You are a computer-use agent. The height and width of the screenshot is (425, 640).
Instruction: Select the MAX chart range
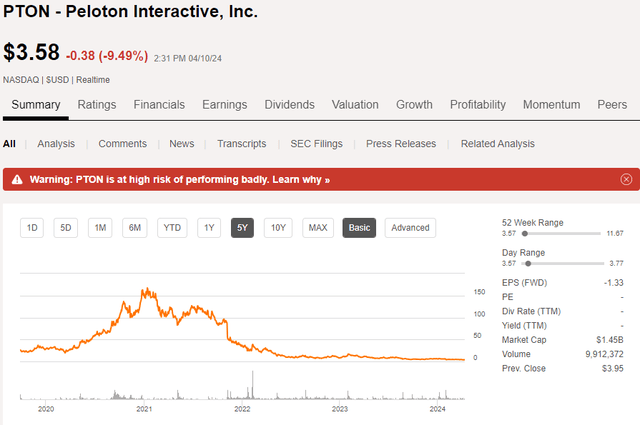(x=318, y=228)
